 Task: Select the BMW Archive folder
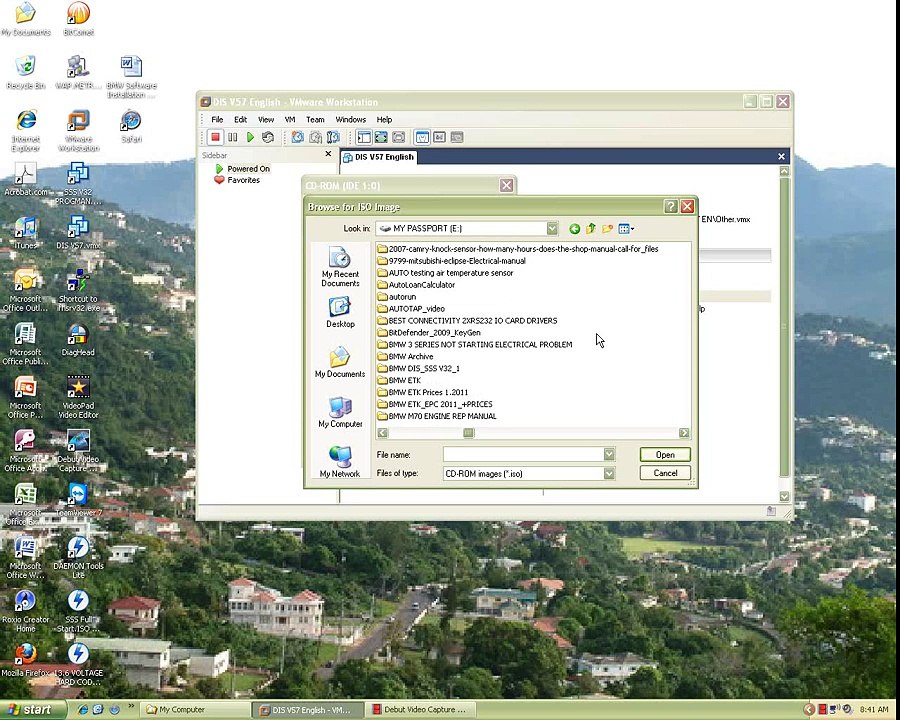(x=405, y=357)
